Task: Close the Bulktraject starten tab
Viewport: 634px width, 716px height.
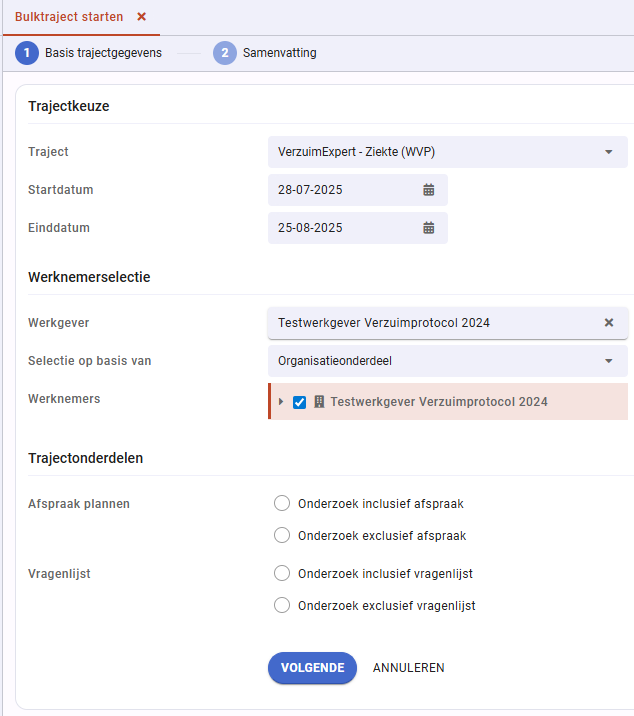Action: pos(142,17)
